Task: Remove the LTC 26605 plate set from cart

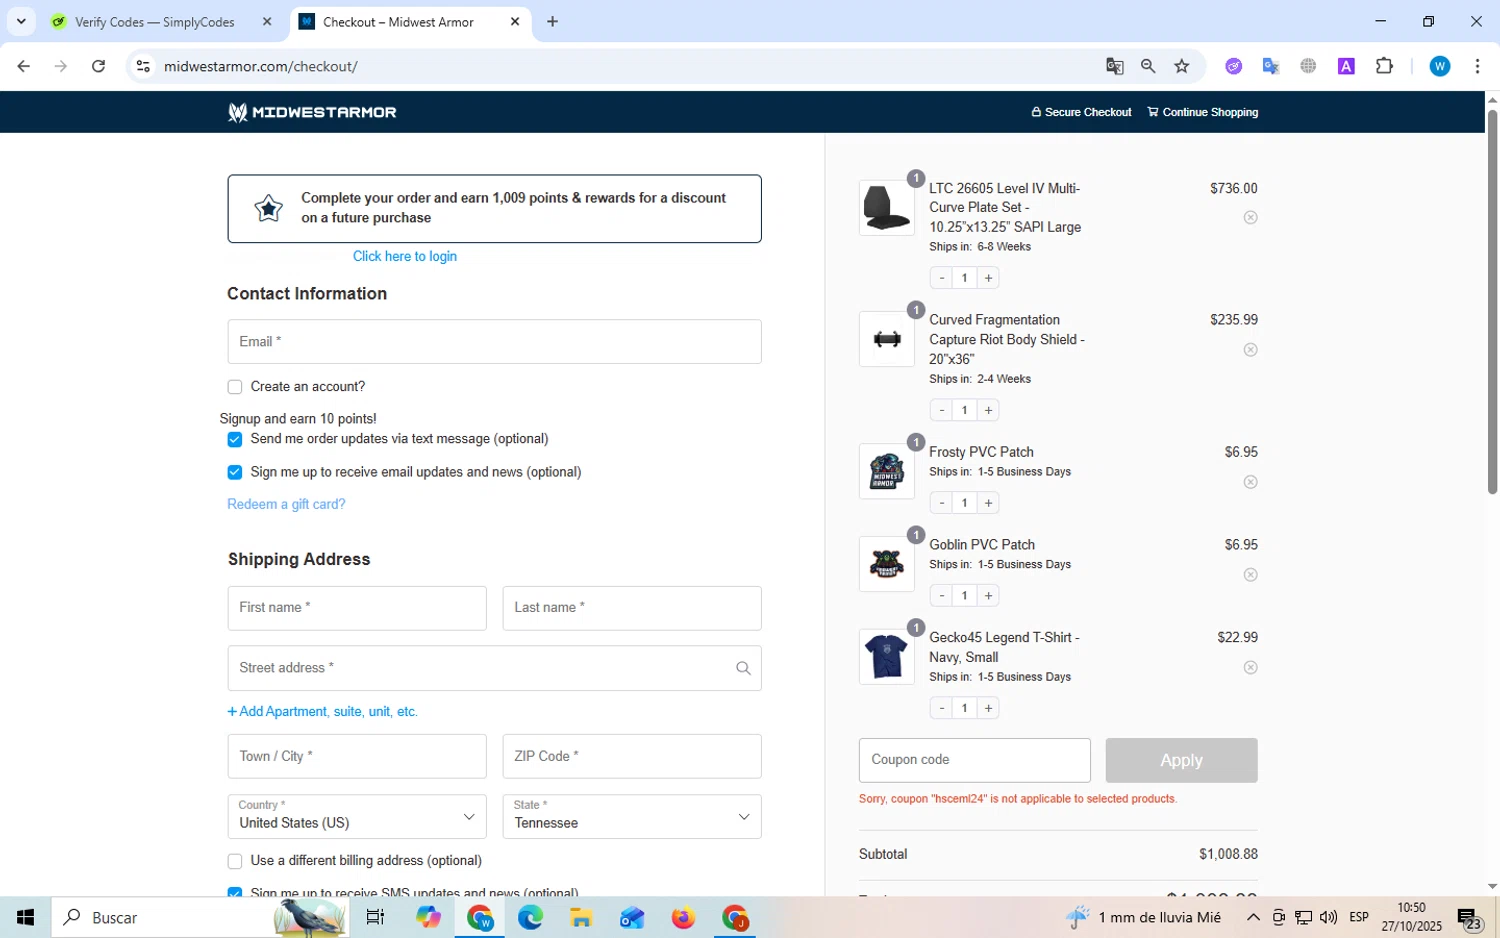Action: pyautogui.click(x=1250, y=217)
